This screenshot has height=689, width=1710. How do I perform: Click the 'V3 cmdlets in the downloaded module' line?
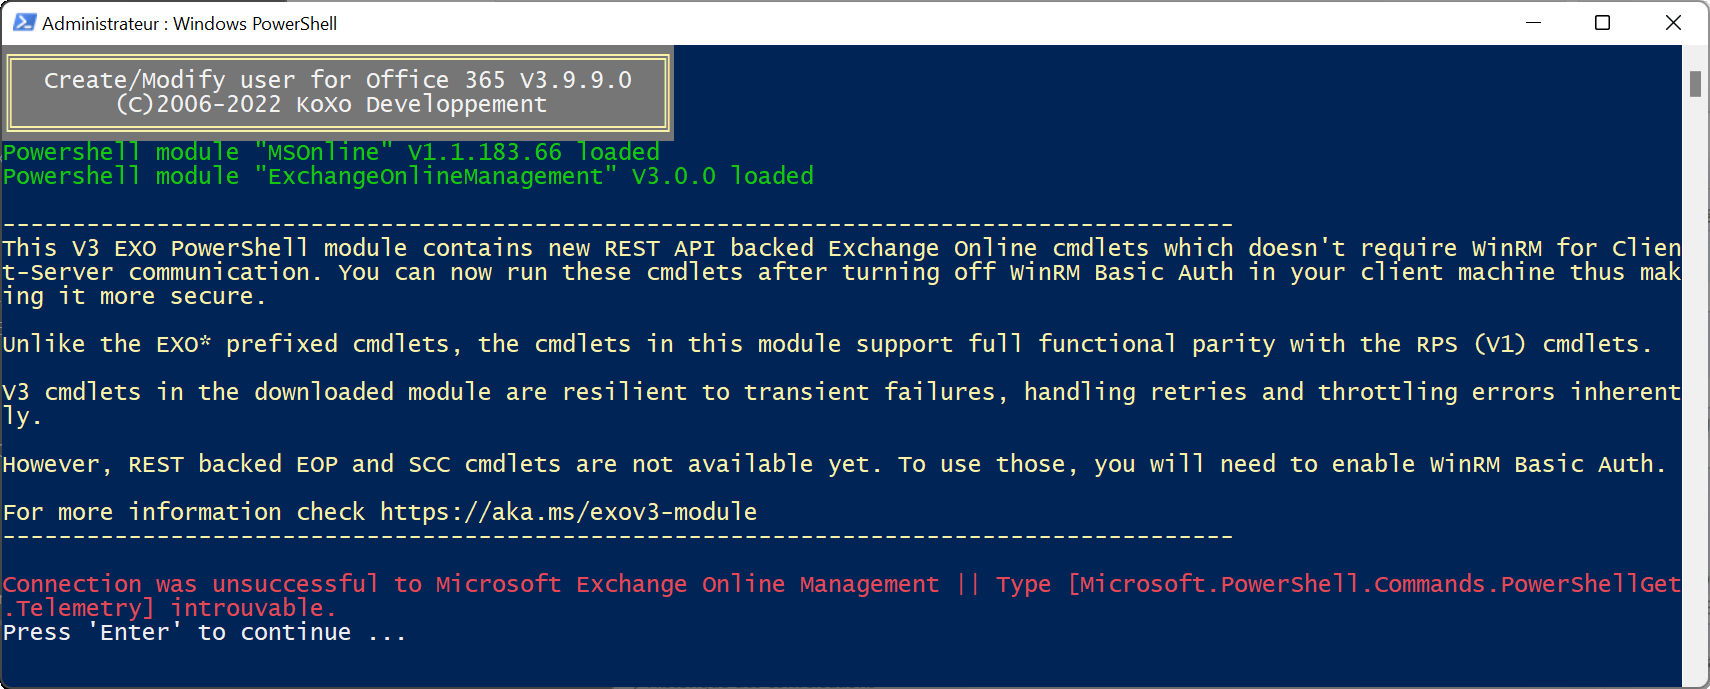click(842, 404)
